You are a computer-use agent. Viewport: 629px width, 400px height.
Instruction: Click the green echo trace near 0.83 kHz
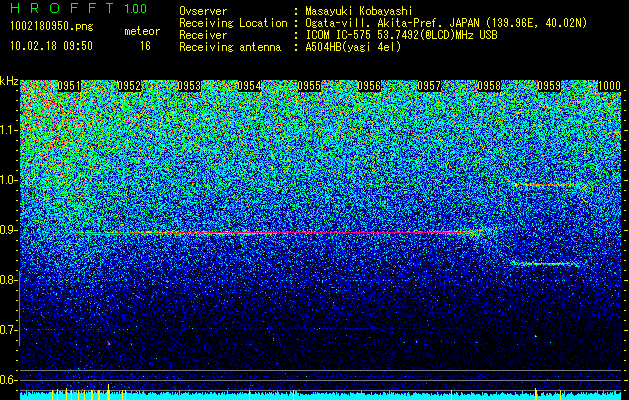pos(546,264)
